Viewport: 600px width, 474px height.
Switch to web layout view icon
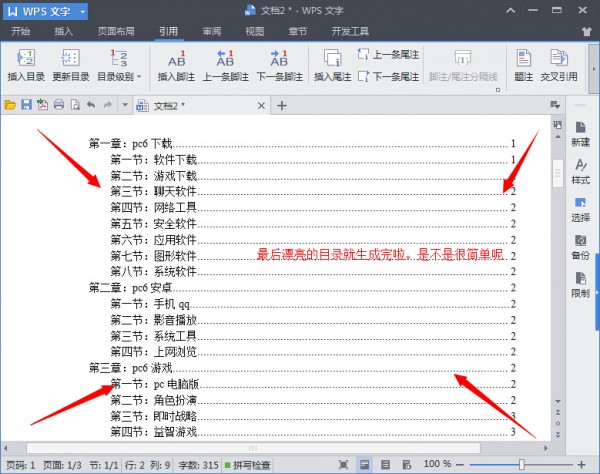(x=406, y=465)
